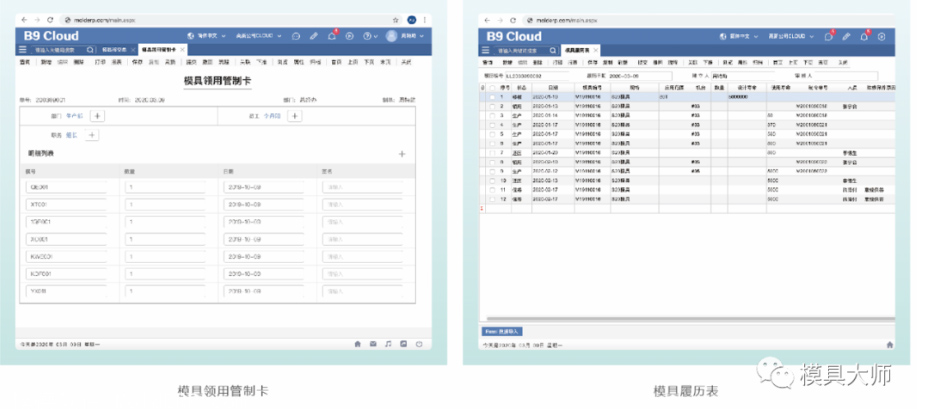Click pencil edit icon in 模具履历表 header
Screen dimensions: 944x409
[847, 36]
